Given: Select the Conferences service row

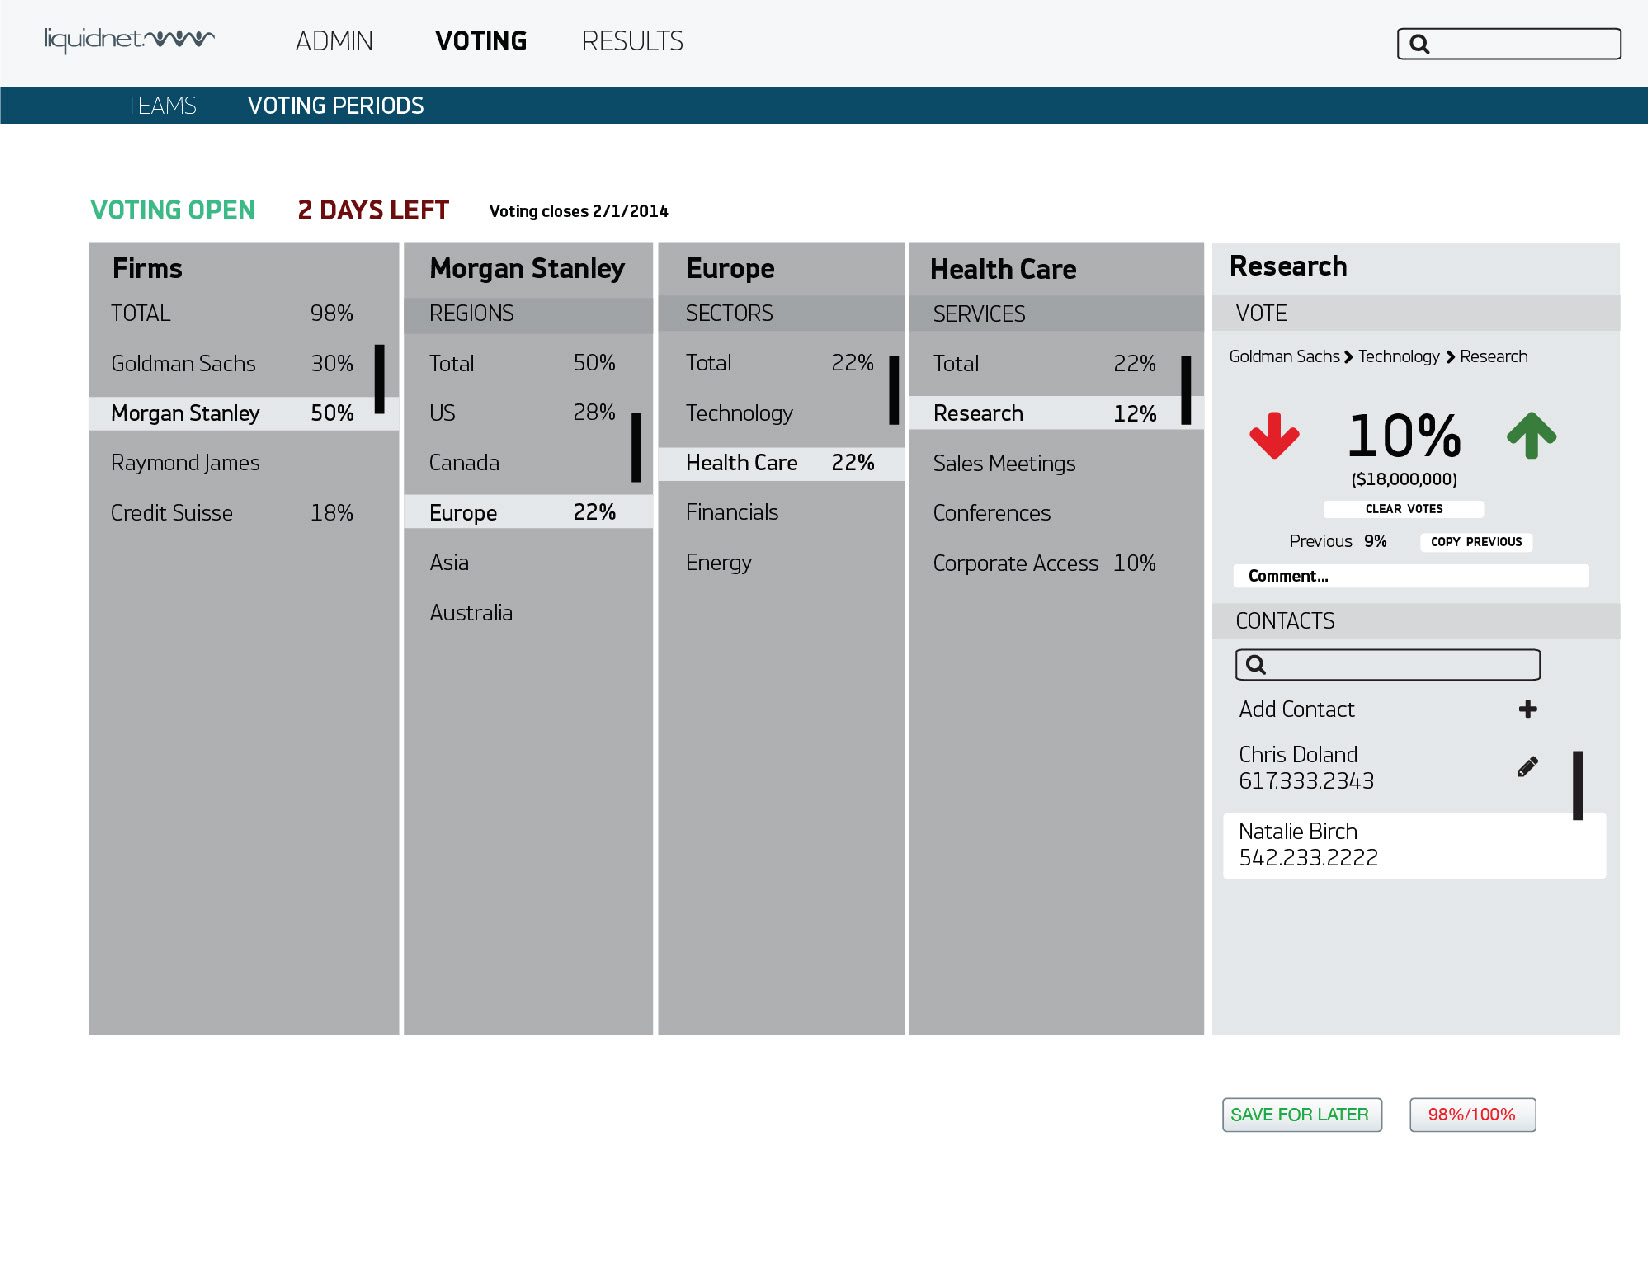Looking at the screenshot, I should click(1058, 514).
